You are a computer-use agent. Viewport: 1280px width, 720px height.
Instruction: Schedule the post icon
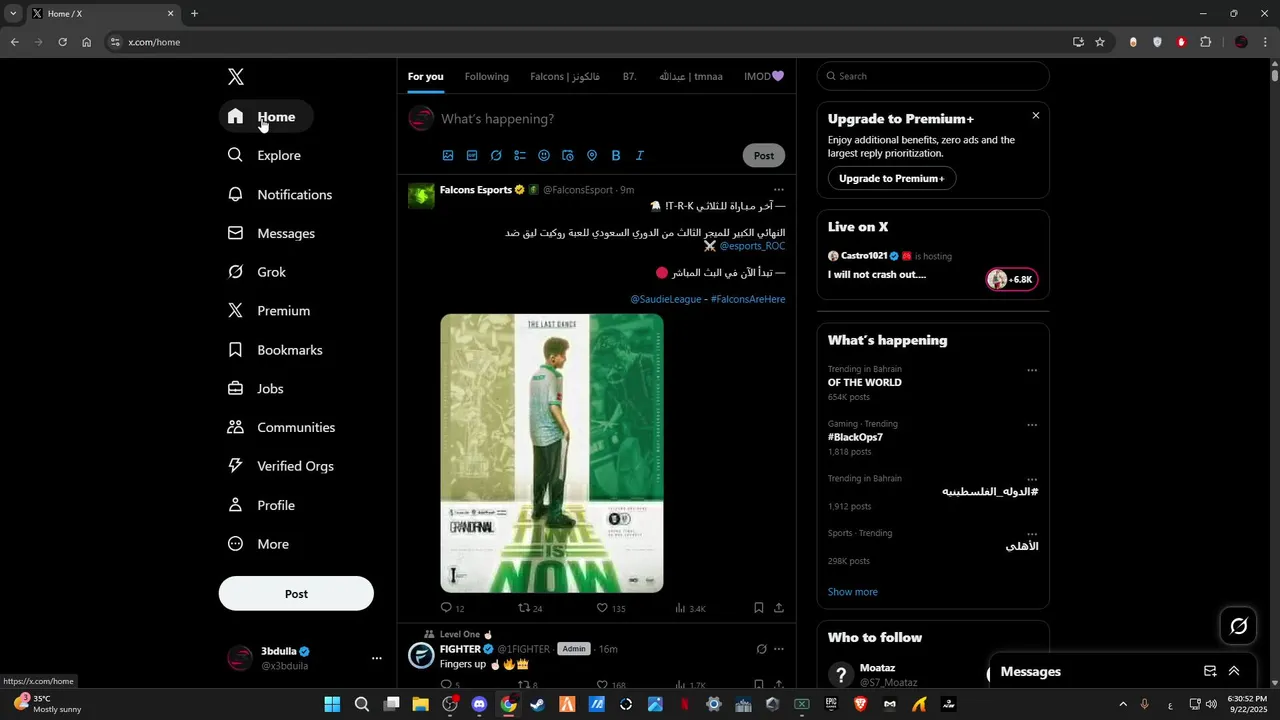[x=568, y=155]
